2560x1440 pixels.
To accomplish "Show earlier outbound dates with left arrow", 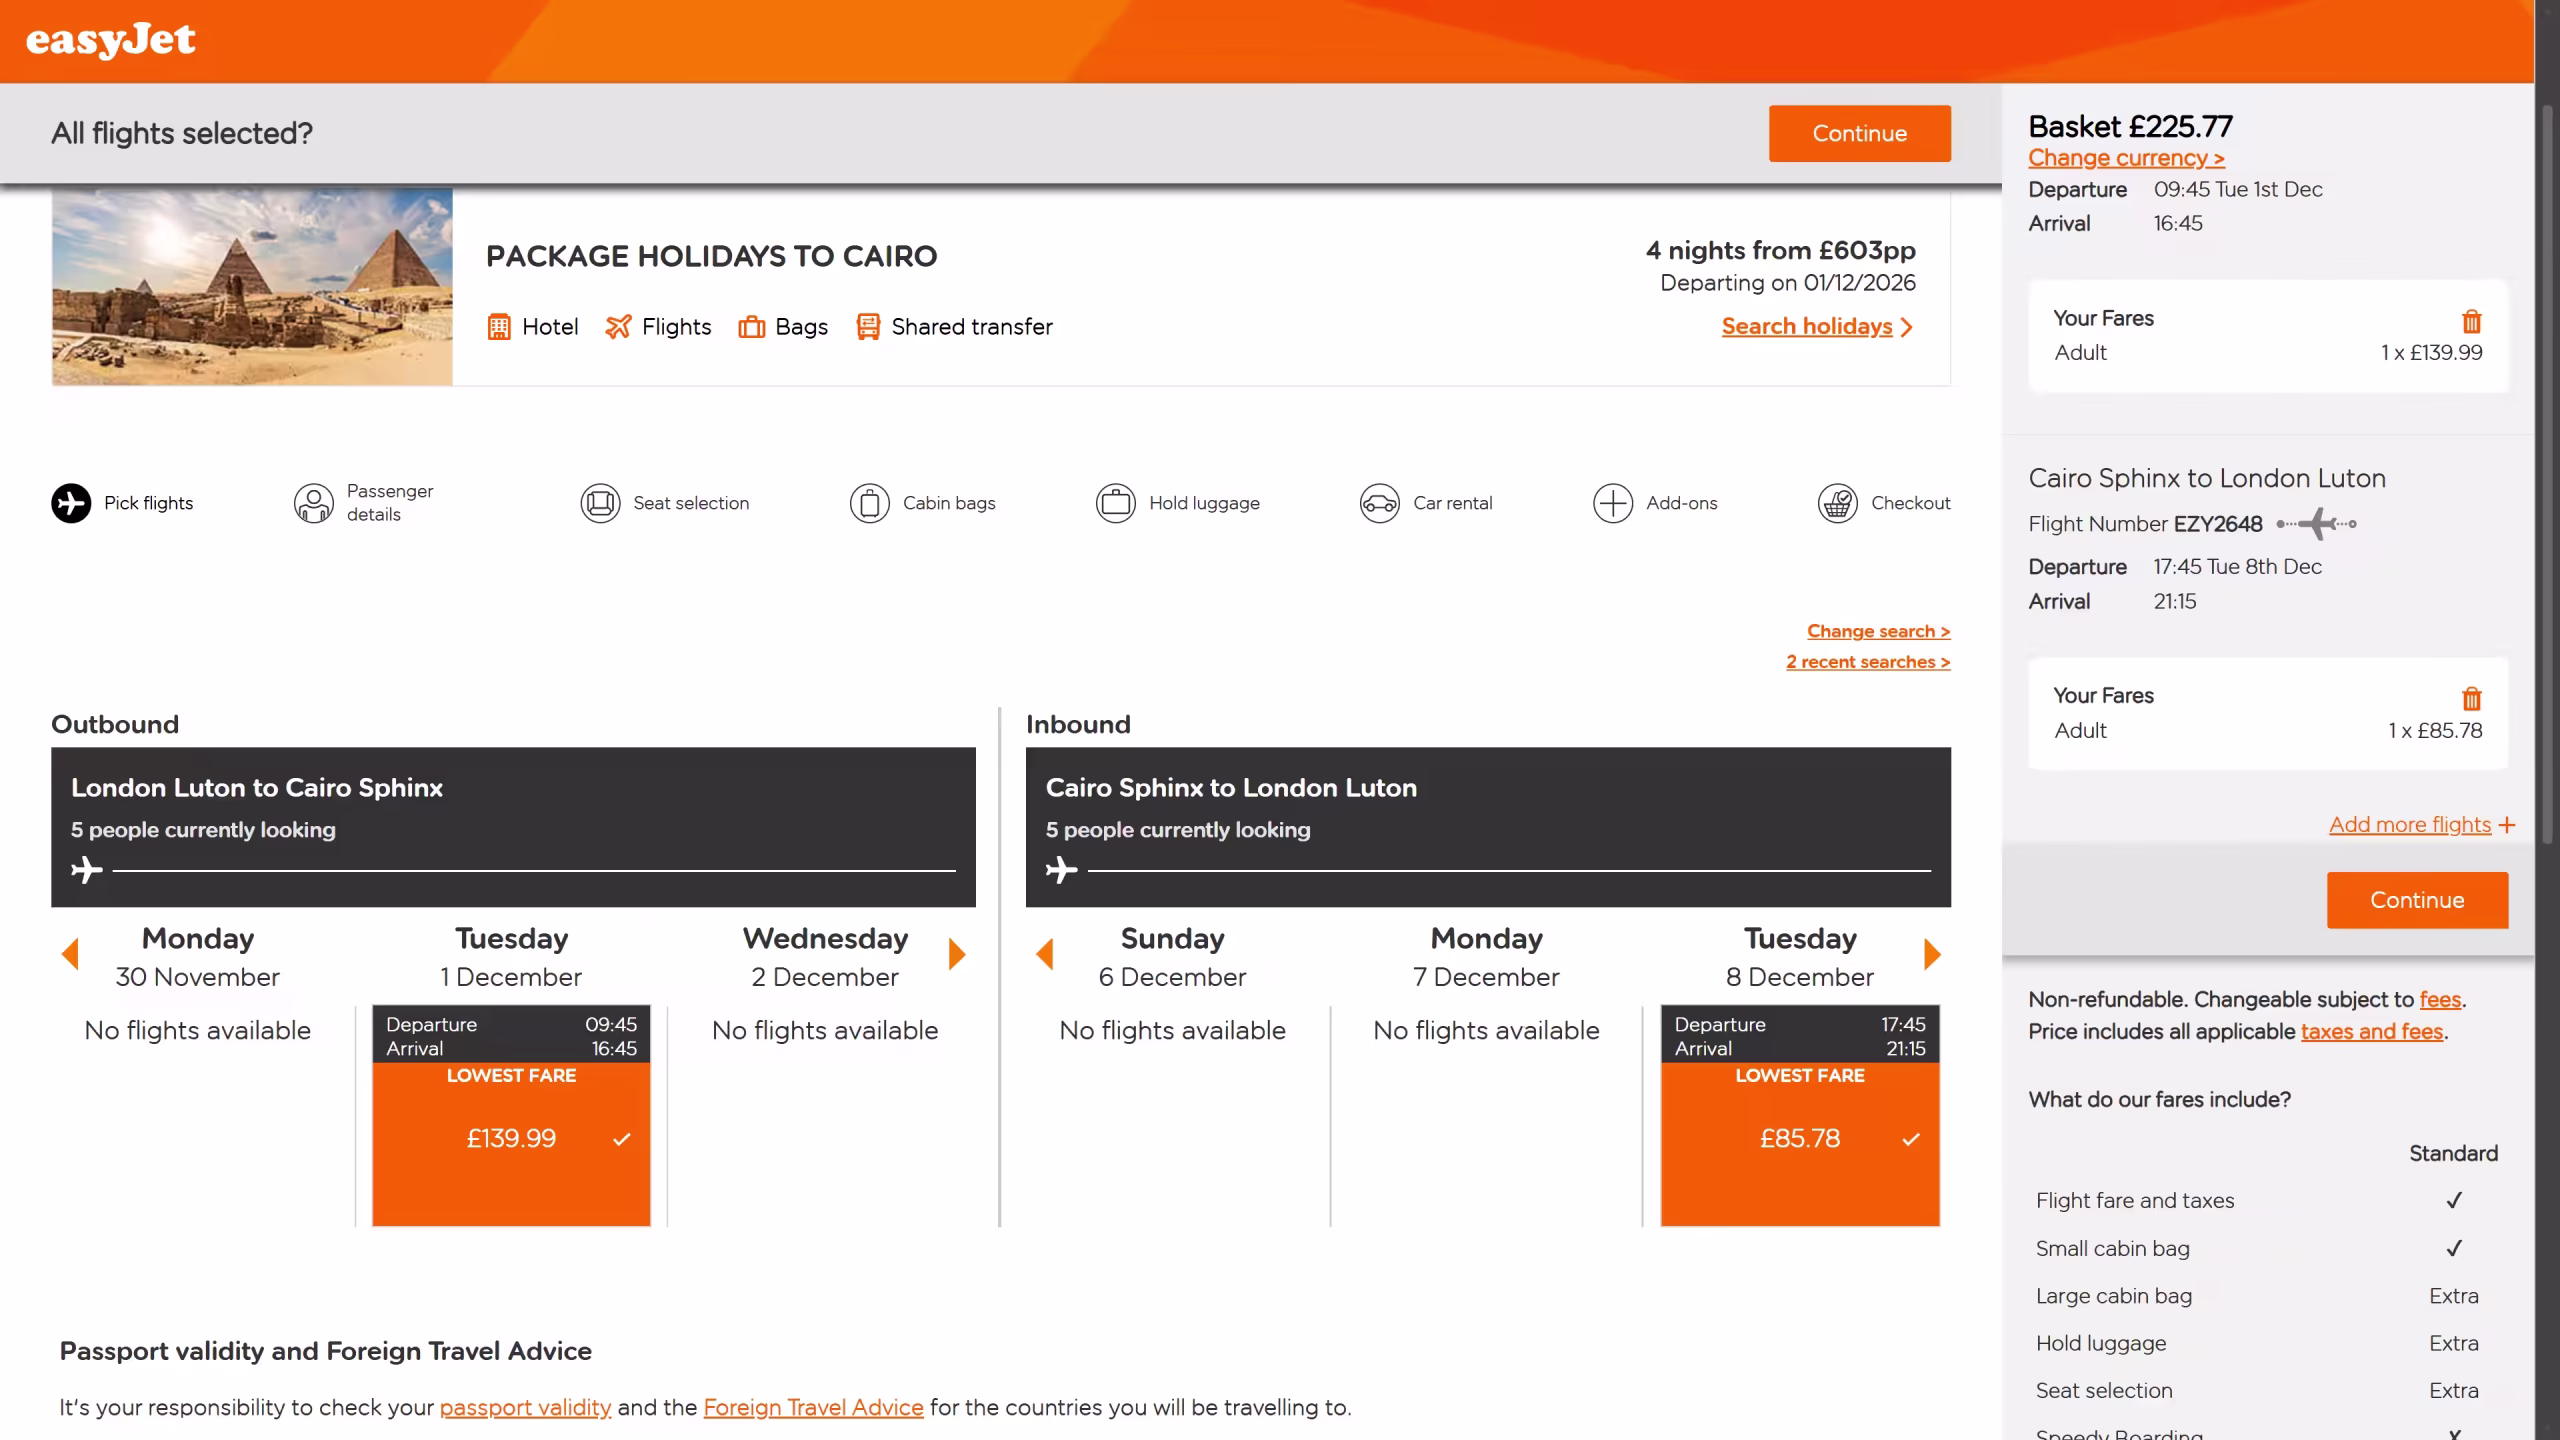I will (x=70, y=954).
